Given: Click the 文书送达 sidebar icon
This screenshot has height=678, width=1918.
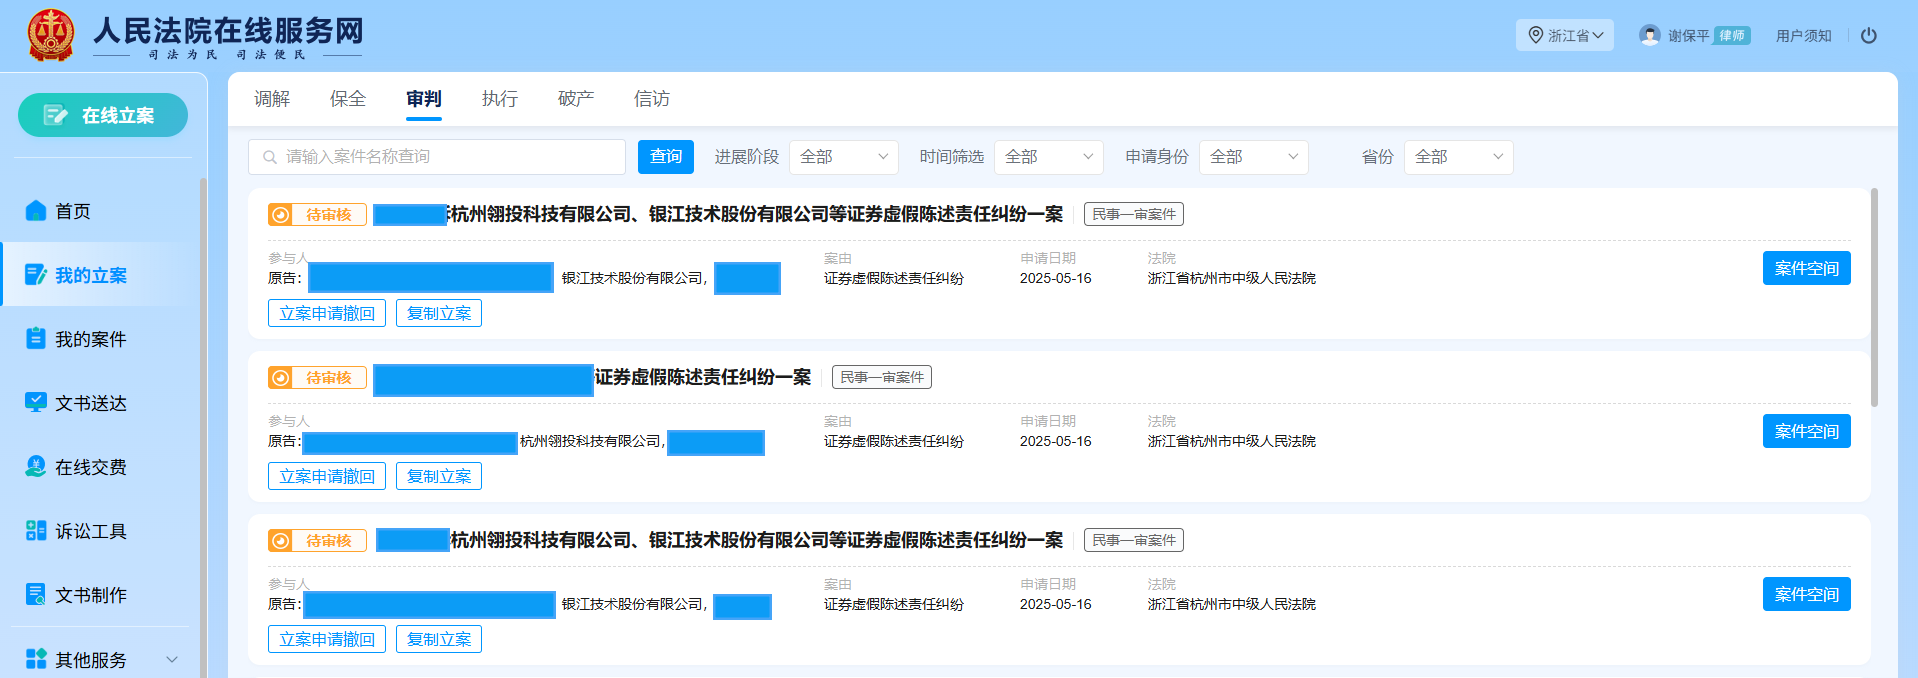Looking at the screenshot, I should point(36,402).
